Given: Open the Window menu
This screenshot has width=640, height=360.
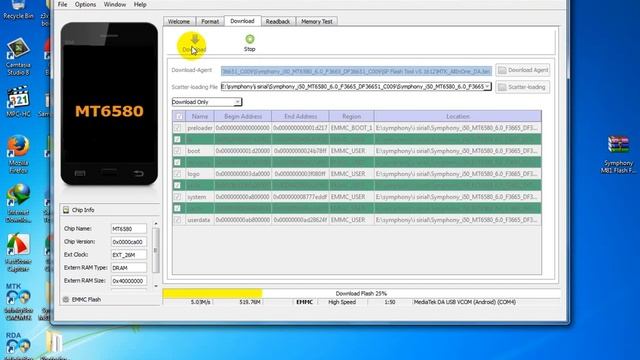Looking at the screenshot, I should (115, 4).
